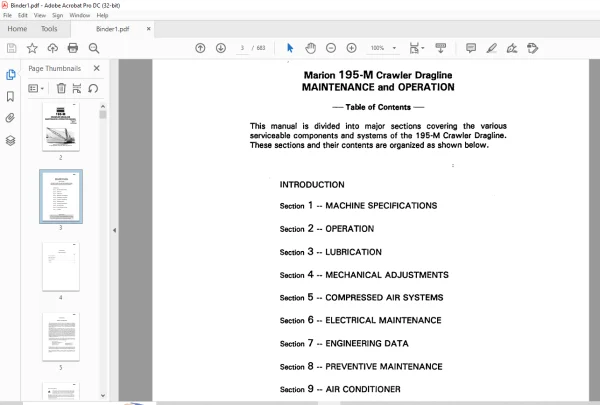Print the document with the printer icon

(x=73, y=48)
